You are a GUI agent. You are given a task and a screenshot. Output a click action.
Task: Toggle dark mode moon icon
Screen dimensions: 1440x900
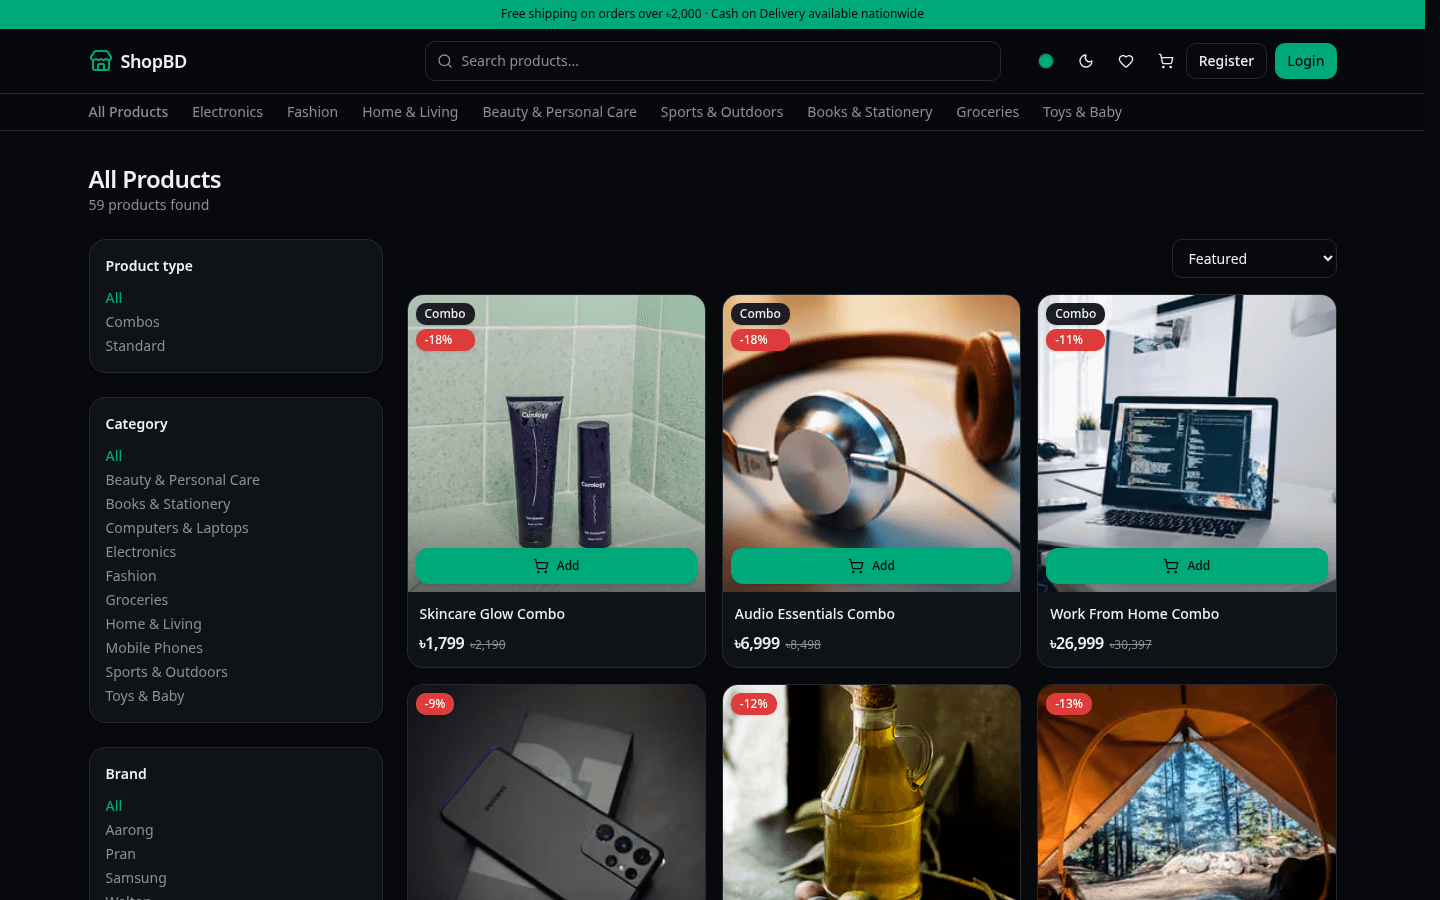(x=1086, y=61)
